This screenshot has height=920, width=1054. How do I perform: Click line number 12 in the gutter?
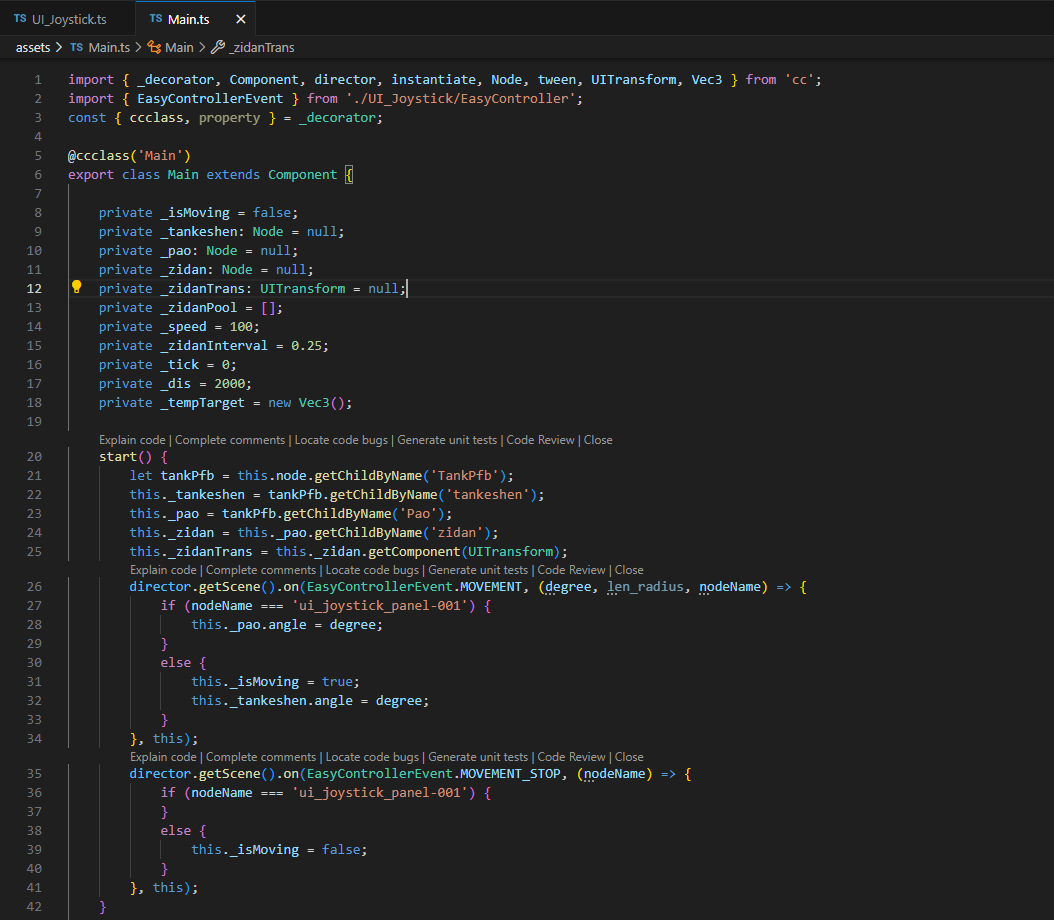pos(34,288)
